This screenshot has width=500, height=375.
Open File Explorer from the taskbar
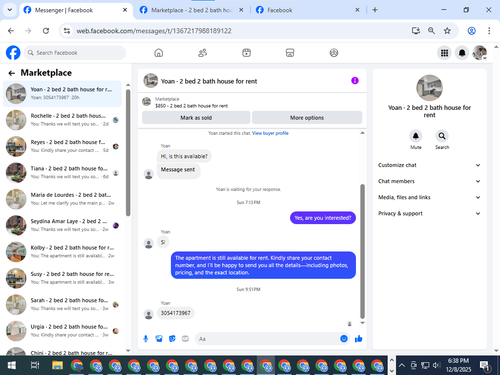[57, 365]
